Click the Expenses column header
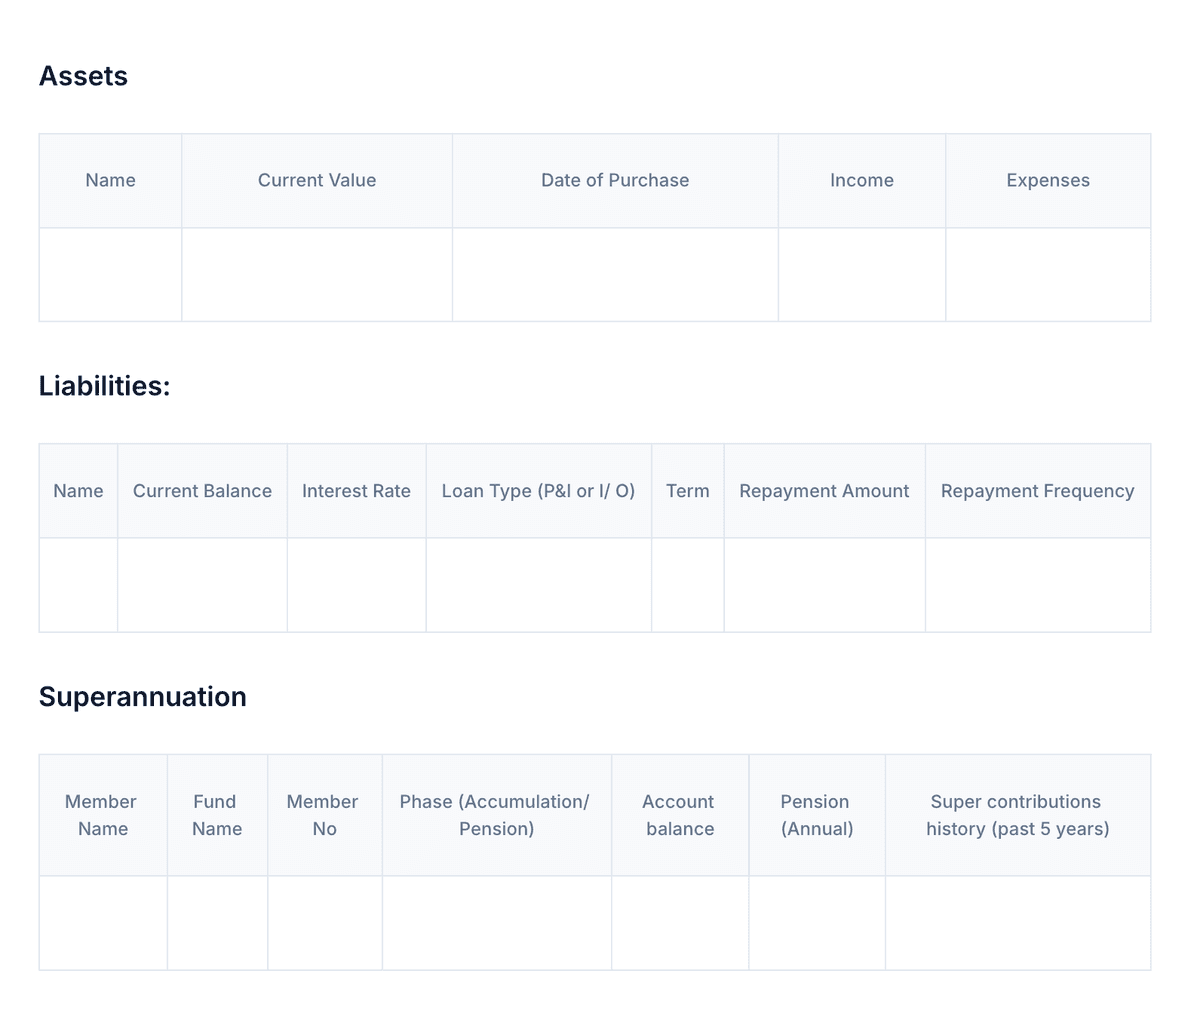This screenshot has height=1017, width=1200. pyautogui.click(x=1047, y=180)
